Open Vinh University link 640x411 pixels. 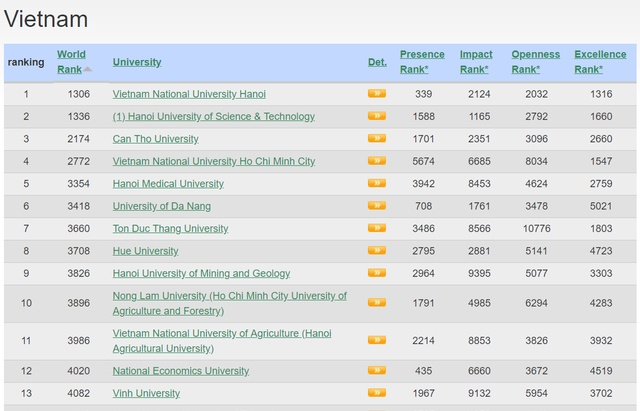146,393
